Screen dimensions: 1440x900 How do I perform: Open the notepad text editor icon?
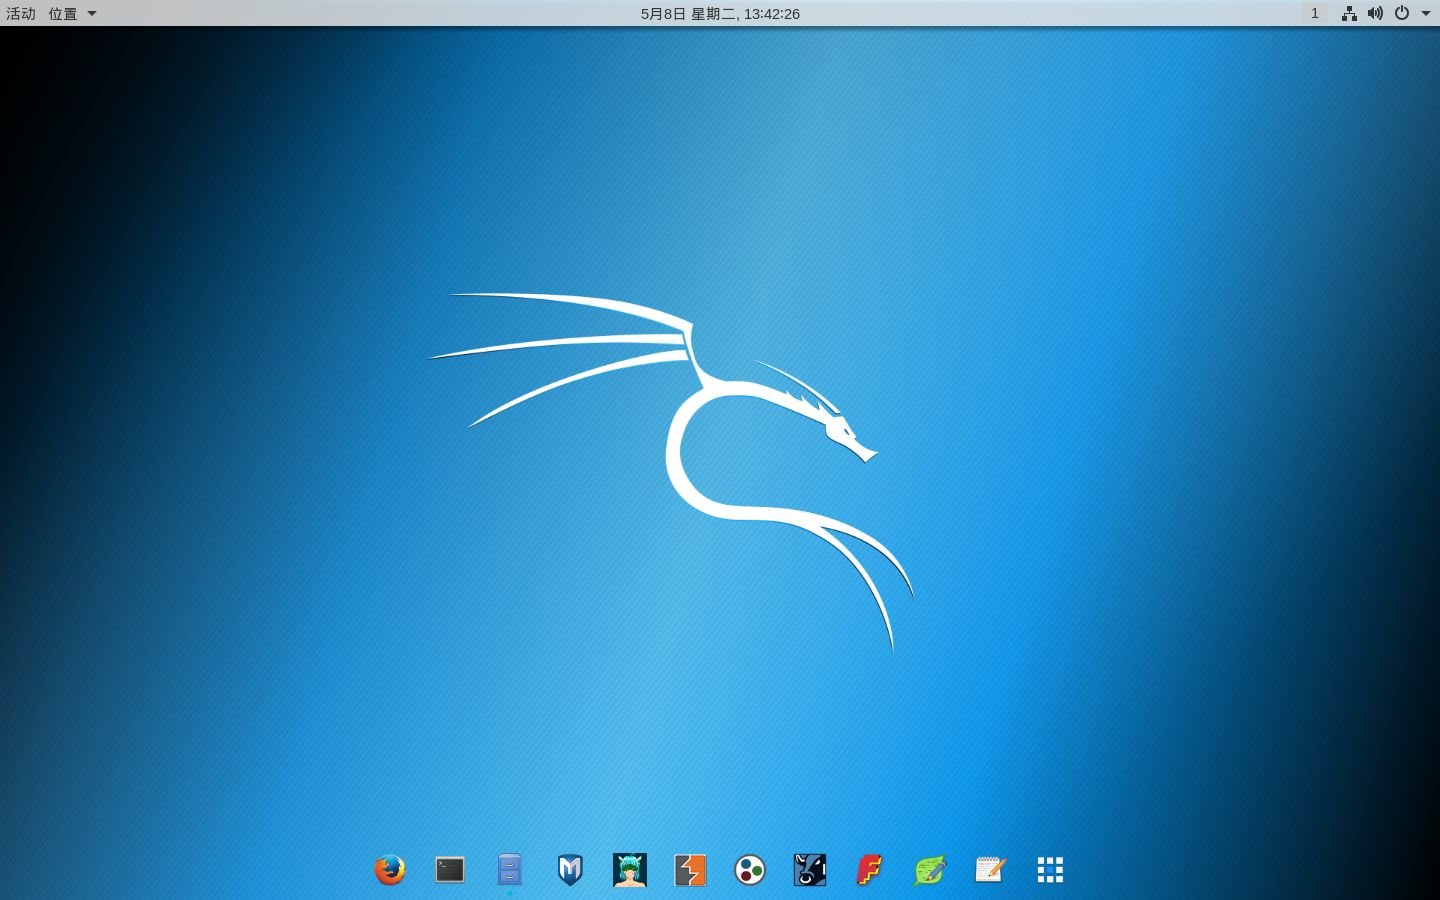[990, 870]
